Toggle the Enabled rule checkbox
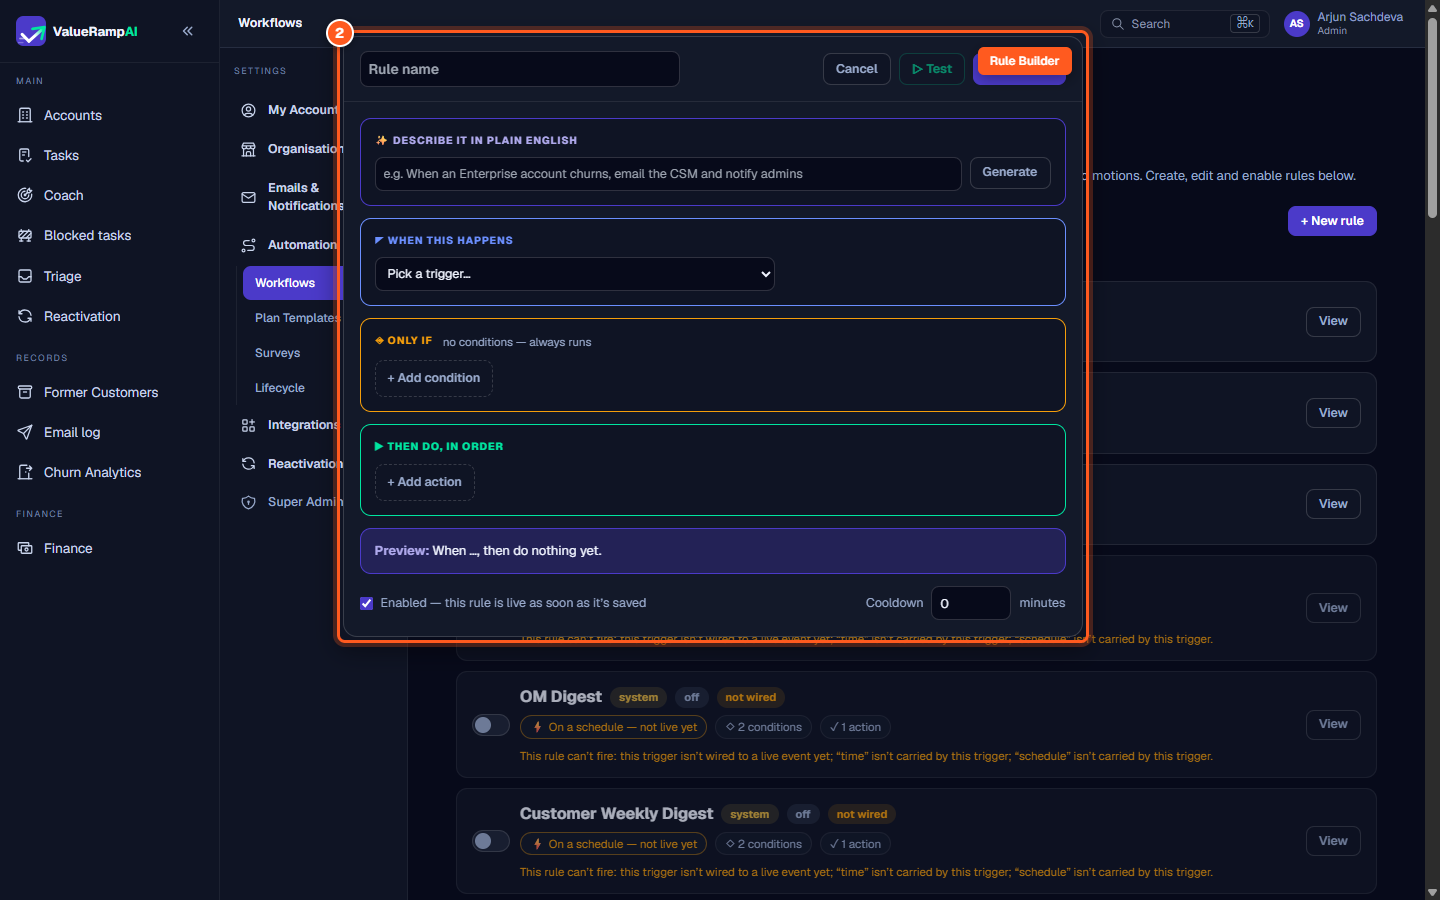The image size is (1440, 900). point(367,603)
